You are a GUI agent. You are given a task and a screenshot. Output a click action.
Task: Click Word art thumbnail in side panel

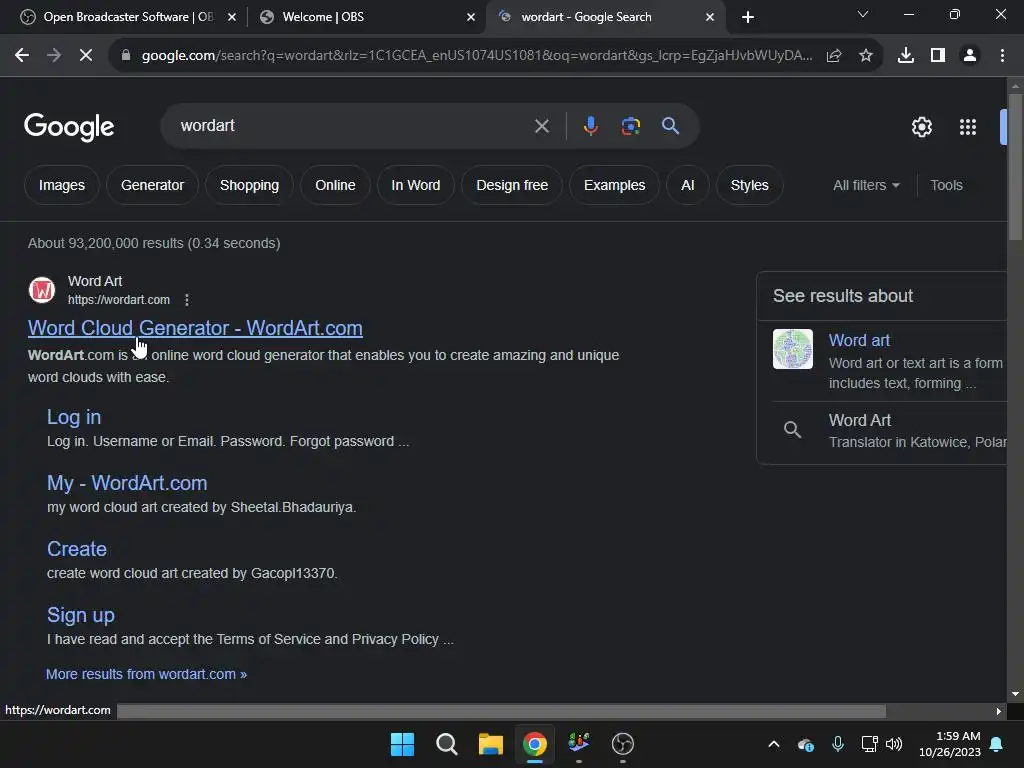793,349
